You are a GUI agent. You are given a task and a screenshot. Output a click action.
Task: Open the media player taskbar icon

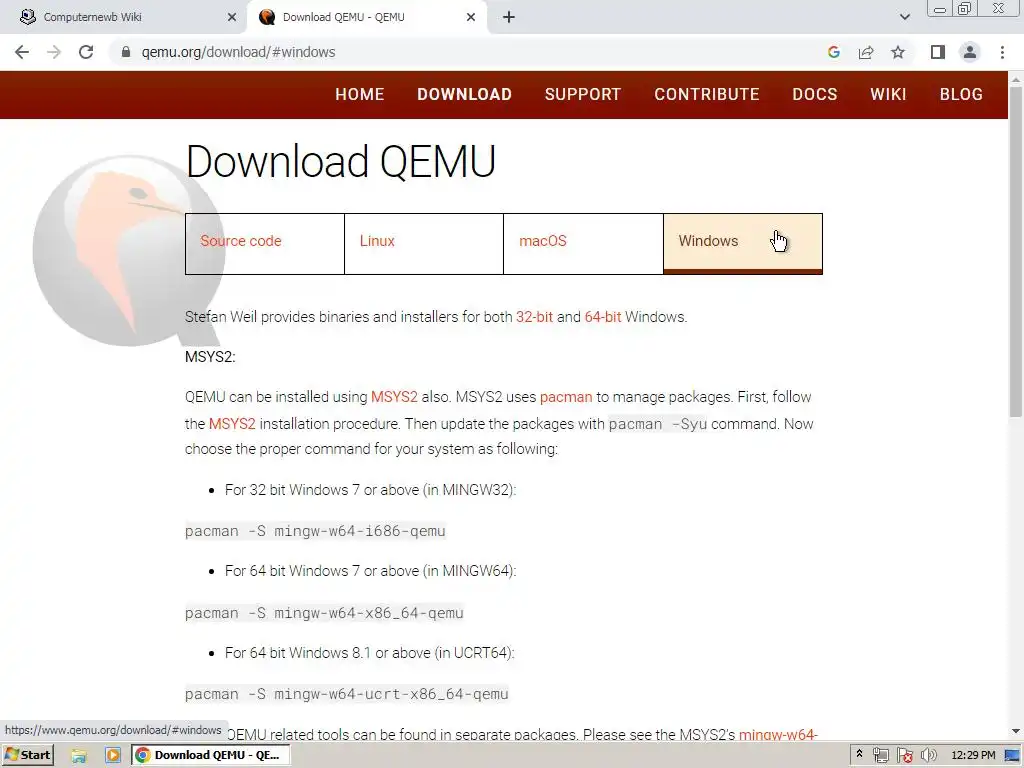(x=112, y=756)
